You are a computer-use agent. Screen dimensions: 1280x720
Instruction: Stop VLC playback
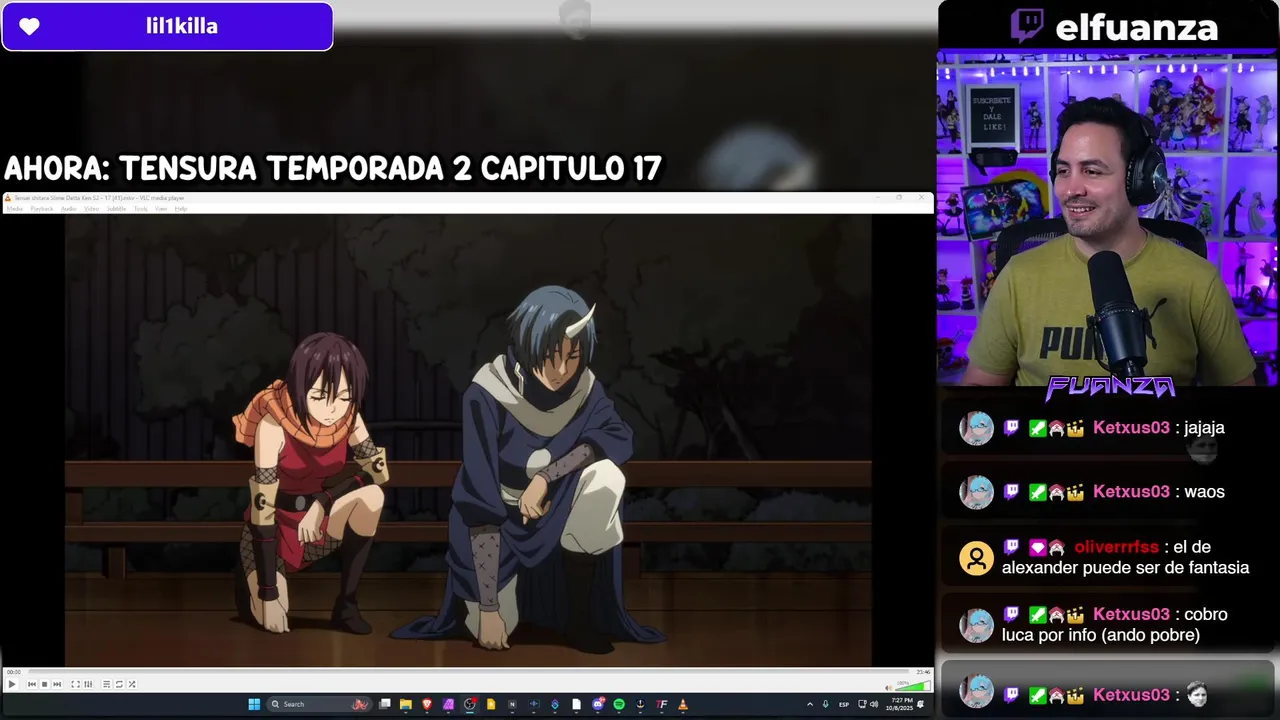pyautogui.click(x=44, y=684)
